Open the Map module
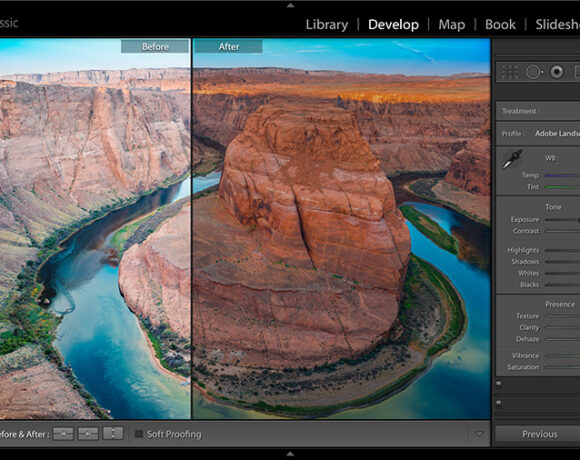The height and width of the screenshot is (460, 580). tap(452, 24)
